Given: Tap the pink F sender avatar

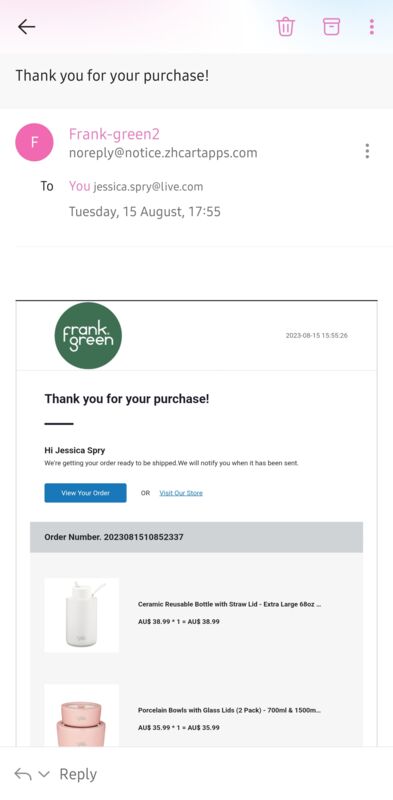Looking at the screenshot, I should pyautogui.click(x=34, y=142).
